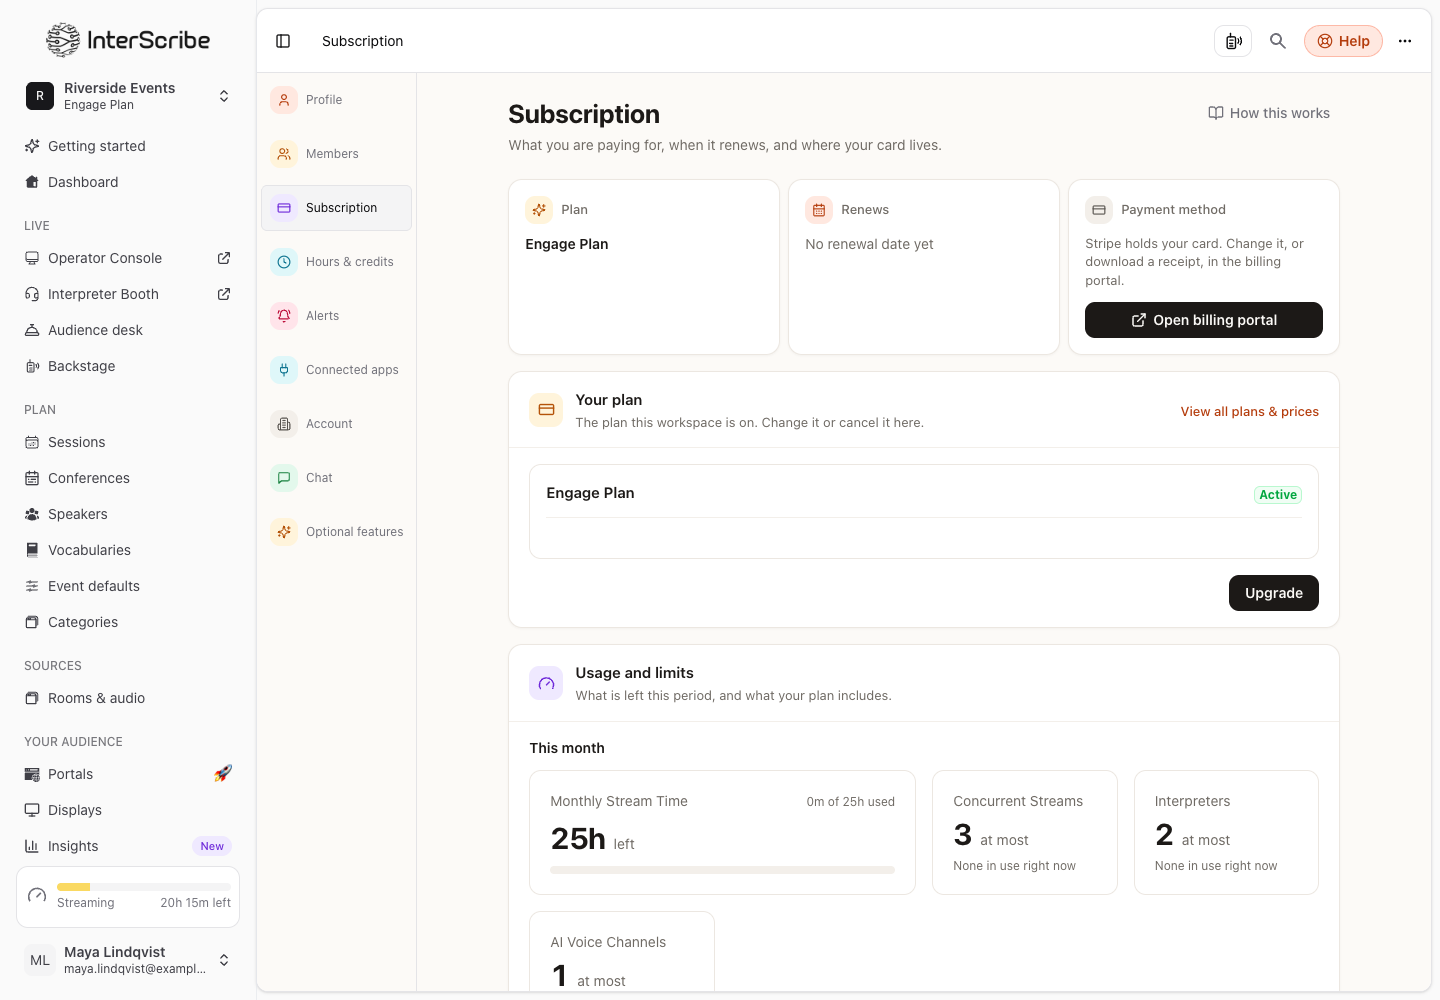
Task: Open Event defaults
Action: coord(128,586)
